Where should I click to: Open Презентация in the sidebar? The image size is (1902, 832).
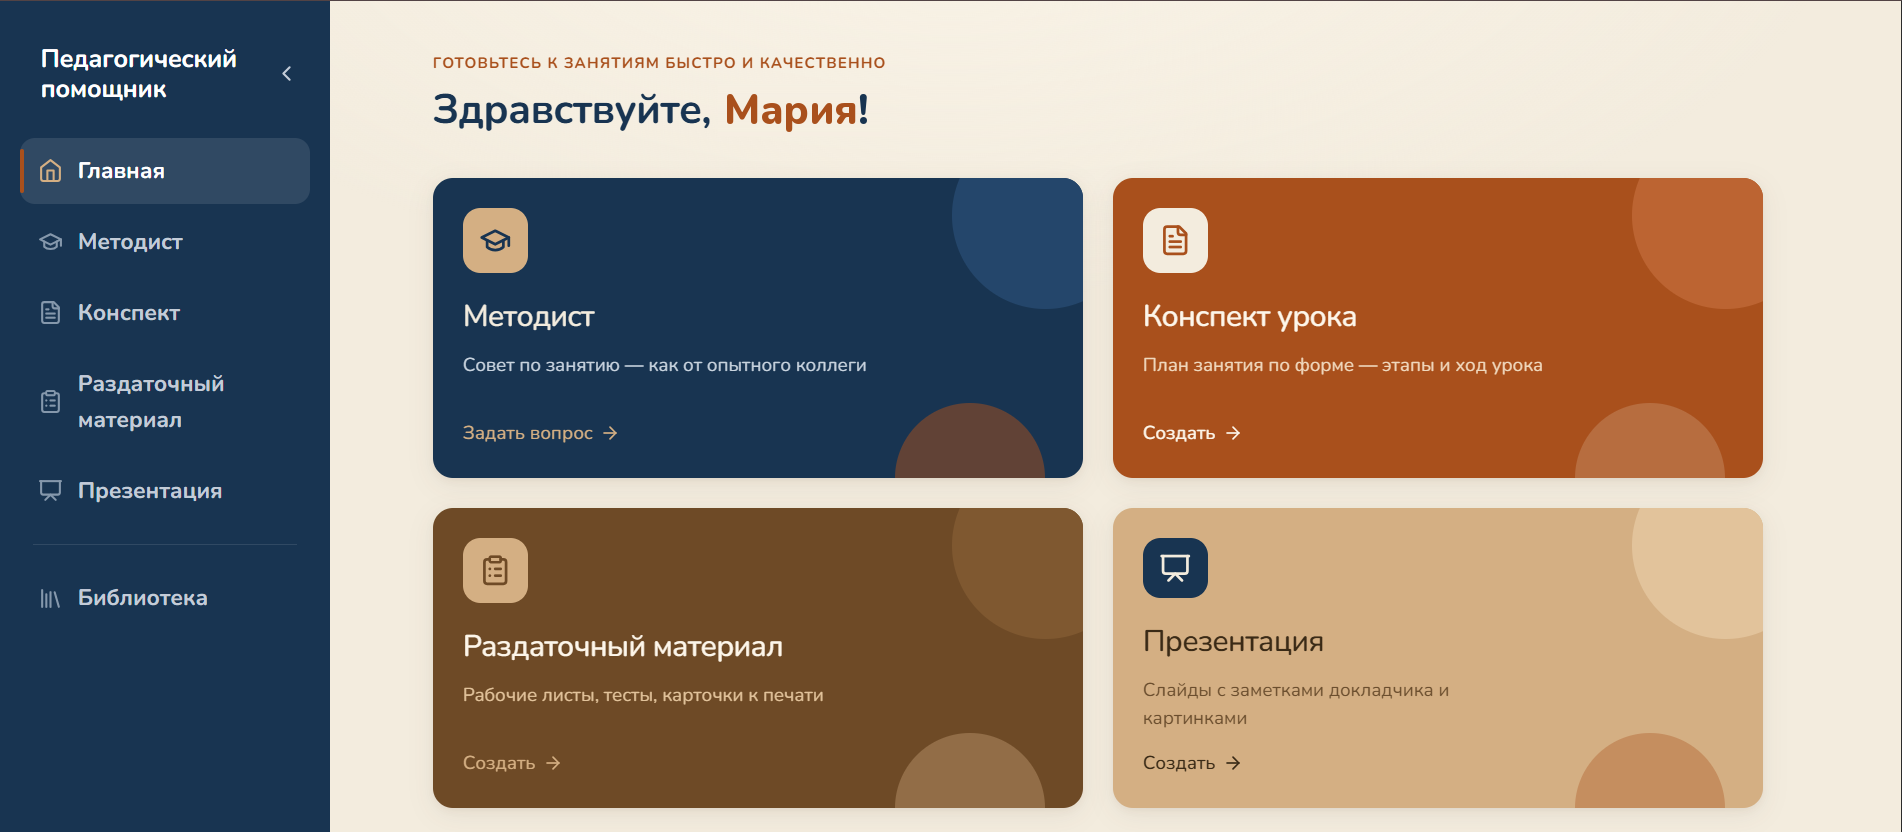click(x=165, y=491)
